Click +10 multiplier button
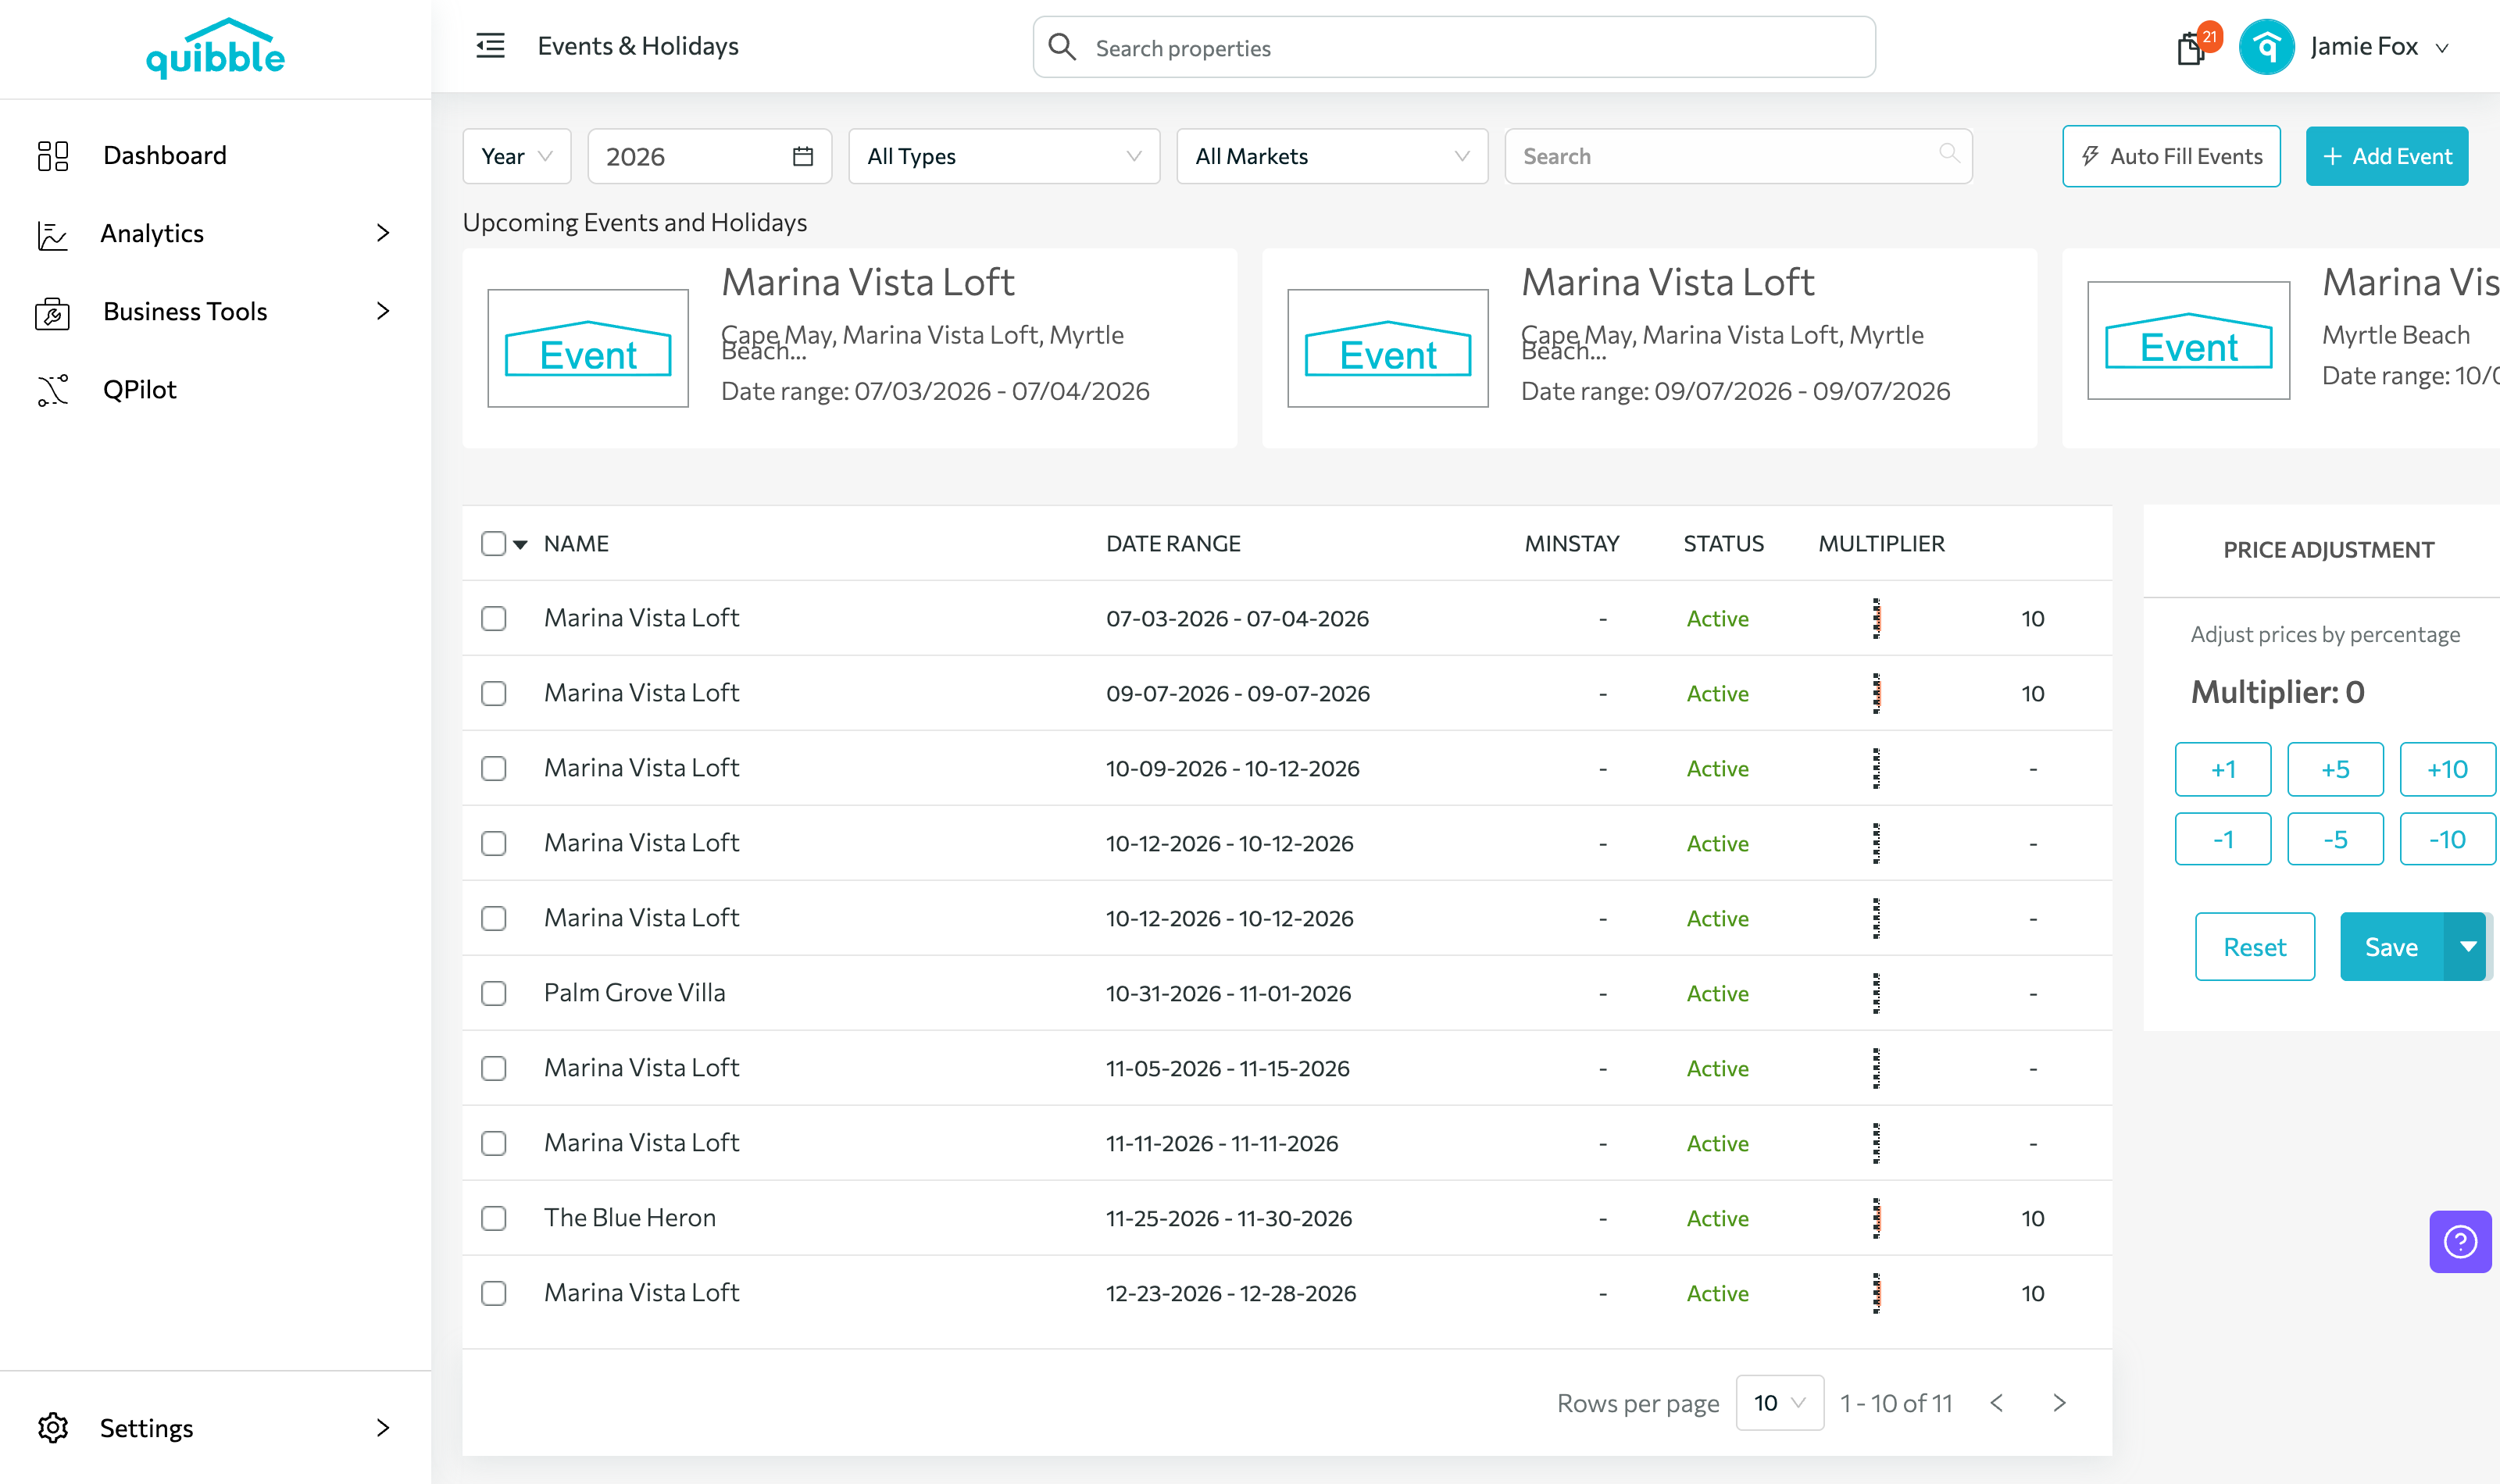 pyautogui.click(x=2447, y=769)
